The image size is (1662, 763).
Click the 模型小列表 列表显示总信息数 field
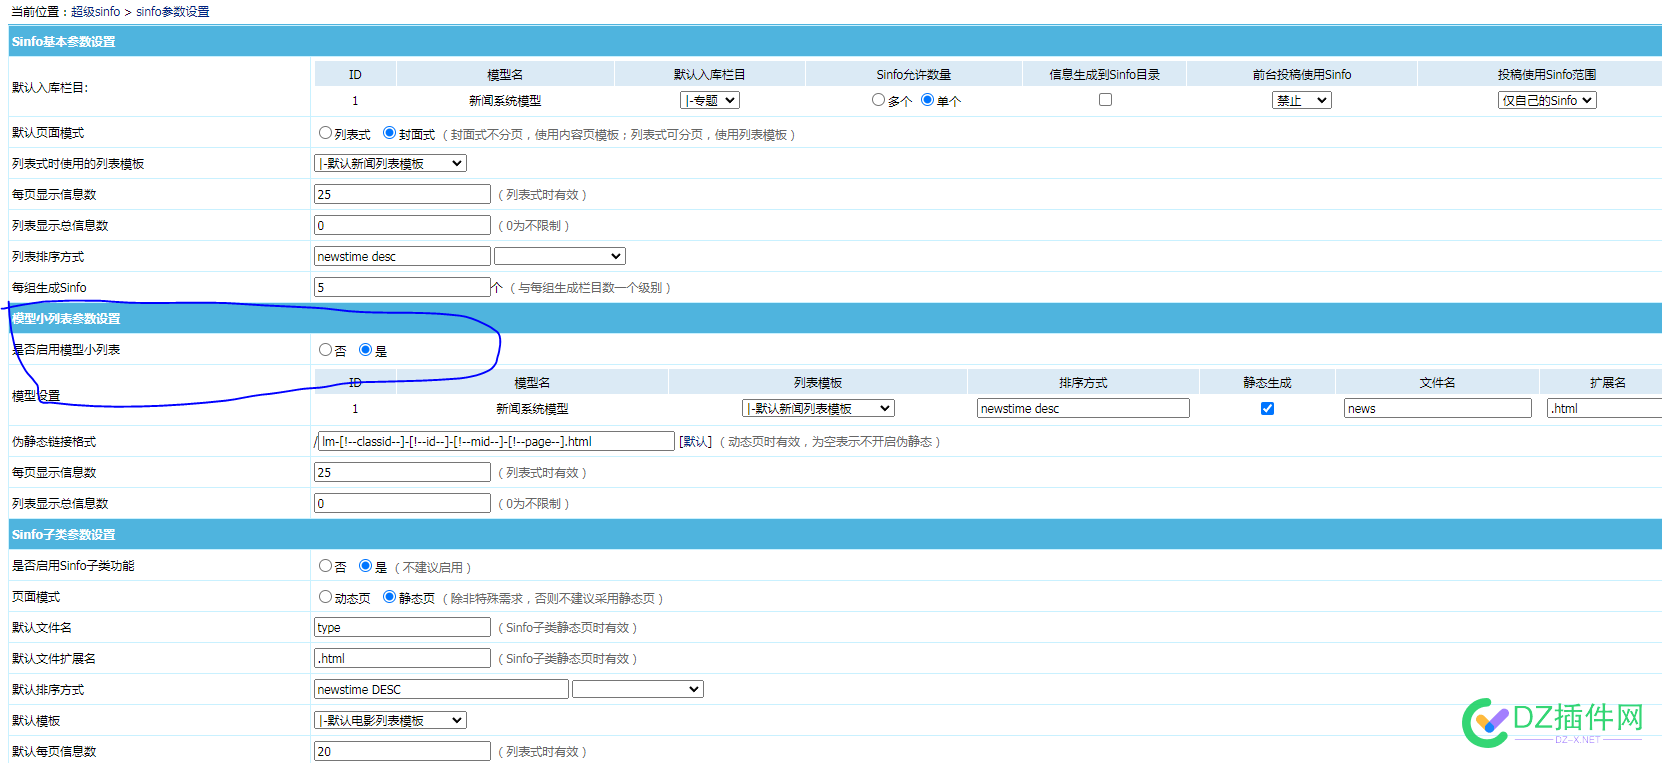click(x=402, y=503)
